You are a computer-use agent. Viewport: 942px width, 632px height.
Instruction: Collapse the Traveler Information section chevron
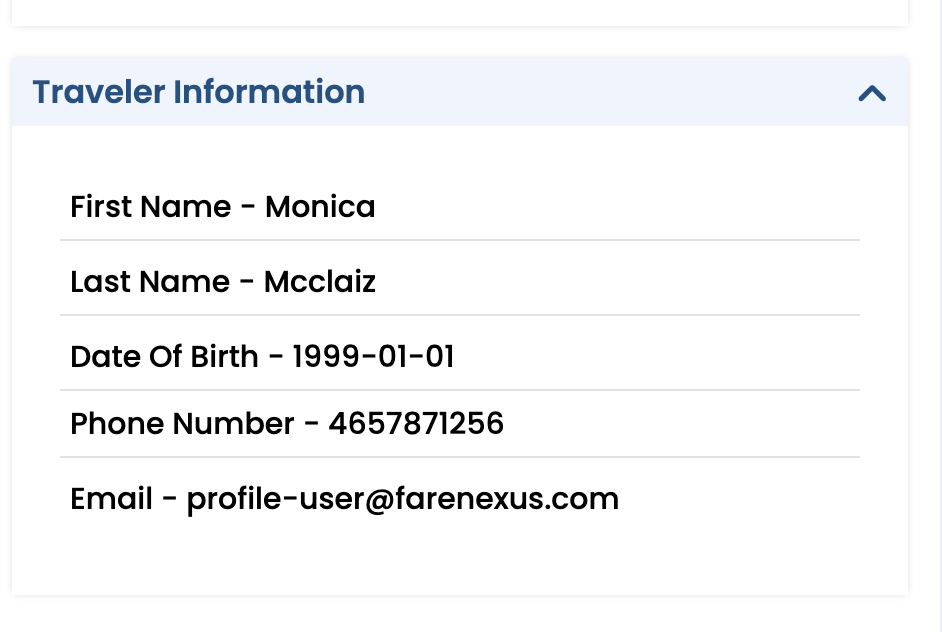click(872, 93)
